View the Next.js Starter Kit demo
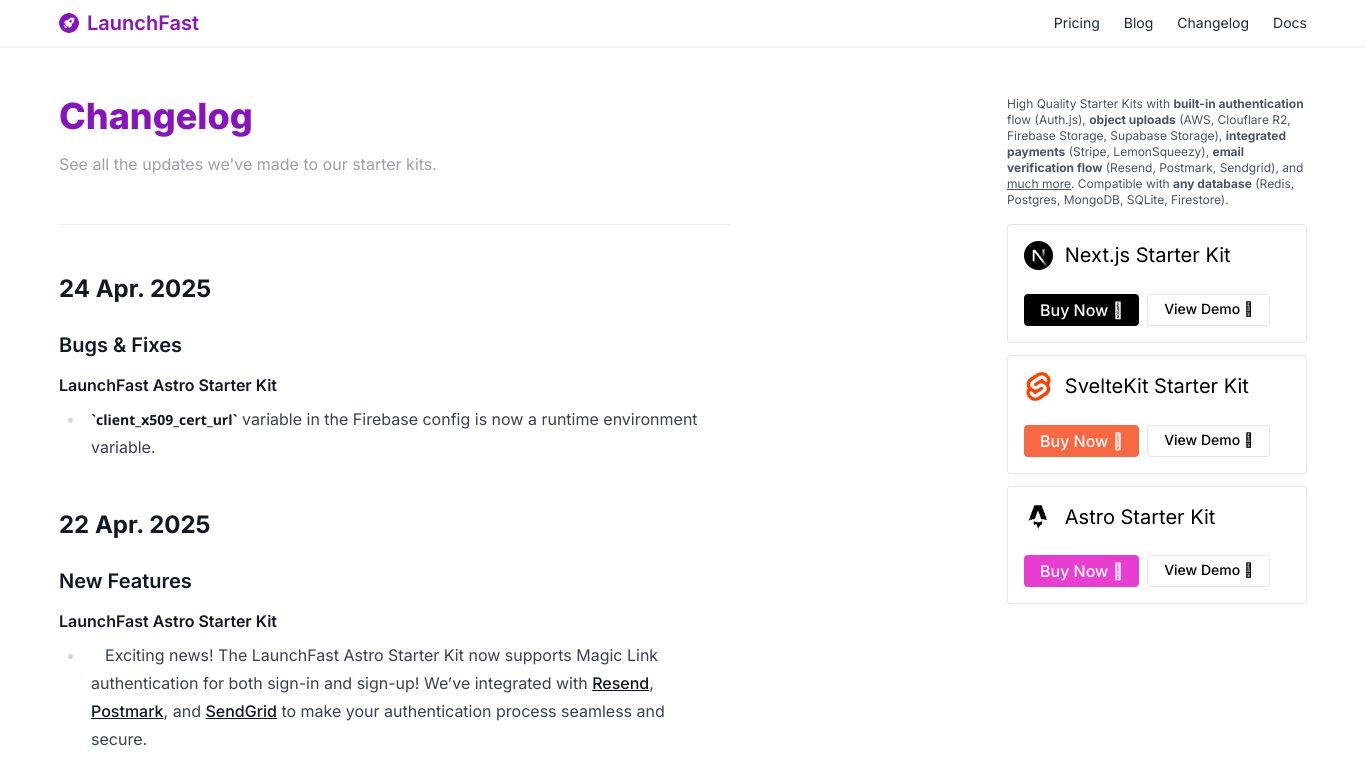This screenshot has height=768, width=1366. (1208, 310)
